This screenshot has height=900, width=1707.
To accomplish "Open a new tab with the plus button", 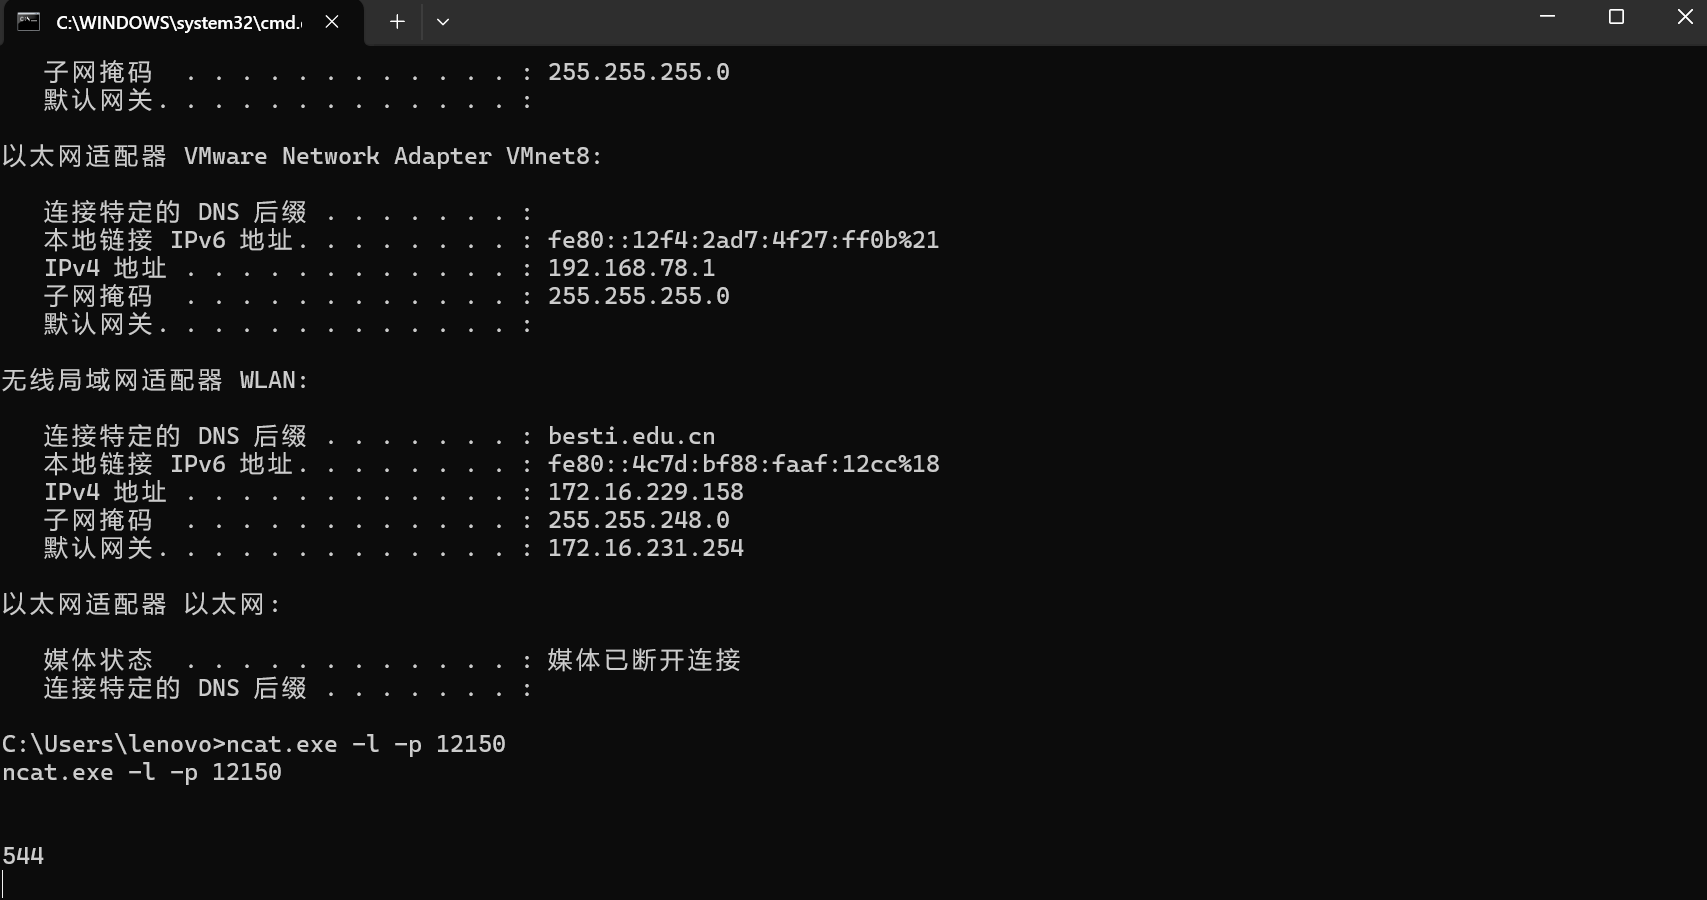I will point(397,22).
